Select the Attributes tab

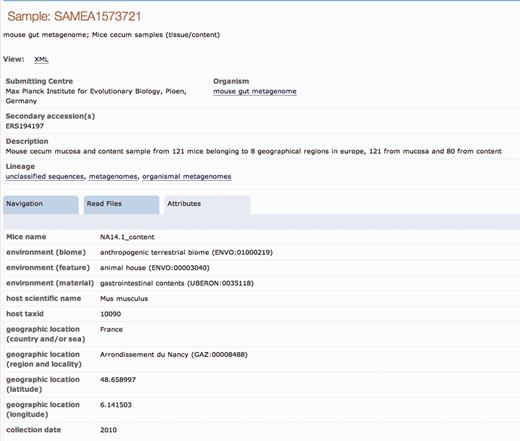coord(207,204)
